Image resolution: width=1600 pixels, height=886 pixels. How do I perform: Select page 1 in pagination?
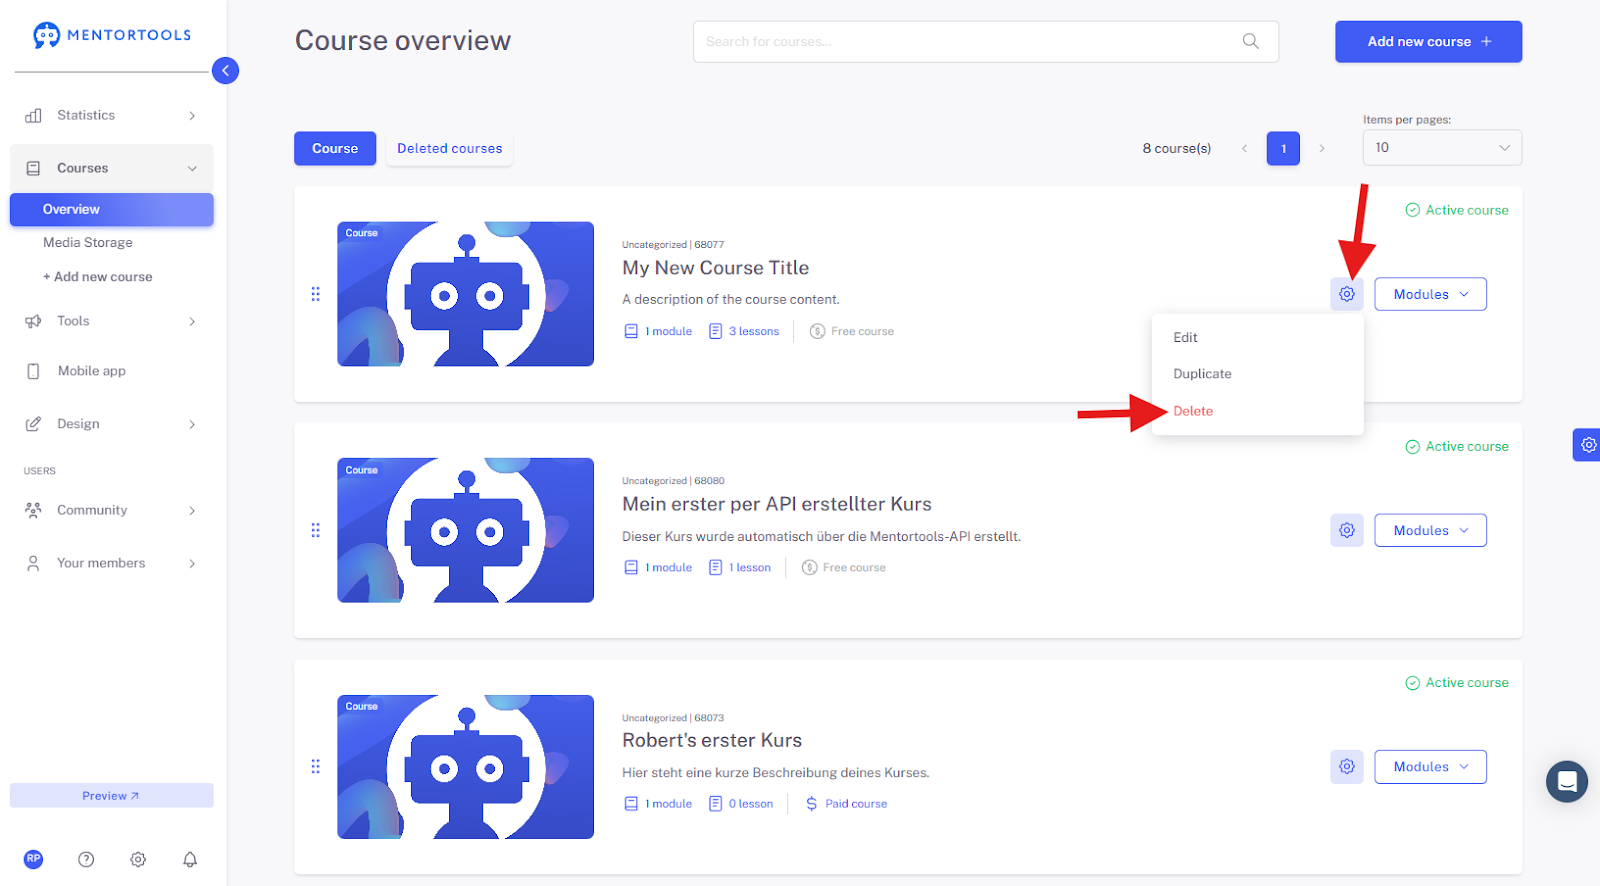click(x=1283, y=148)
